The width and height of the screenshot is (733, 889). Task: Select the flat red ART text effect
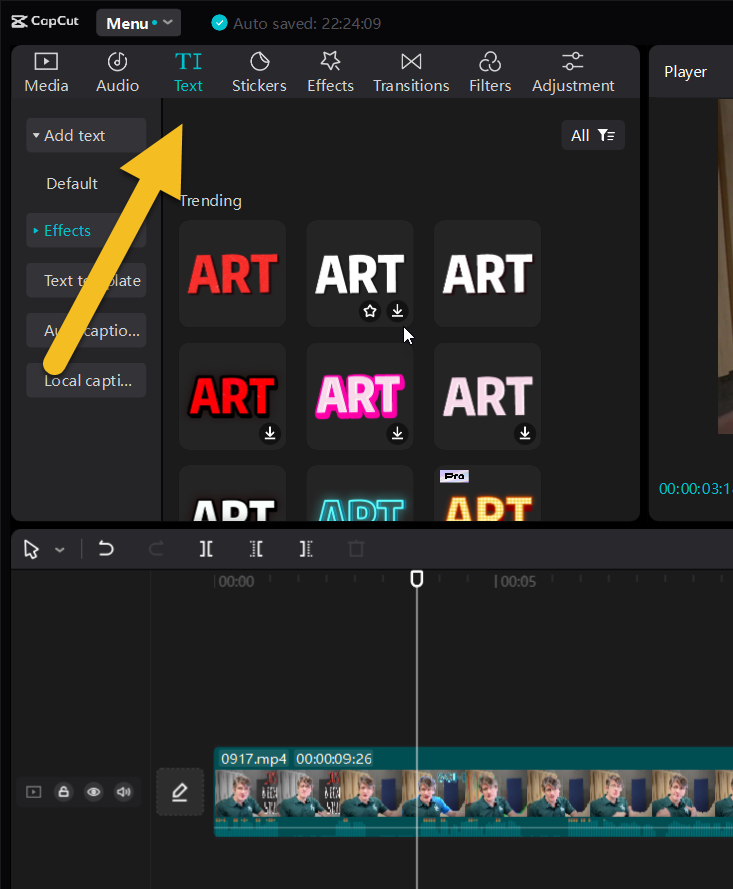click(232, 274)
